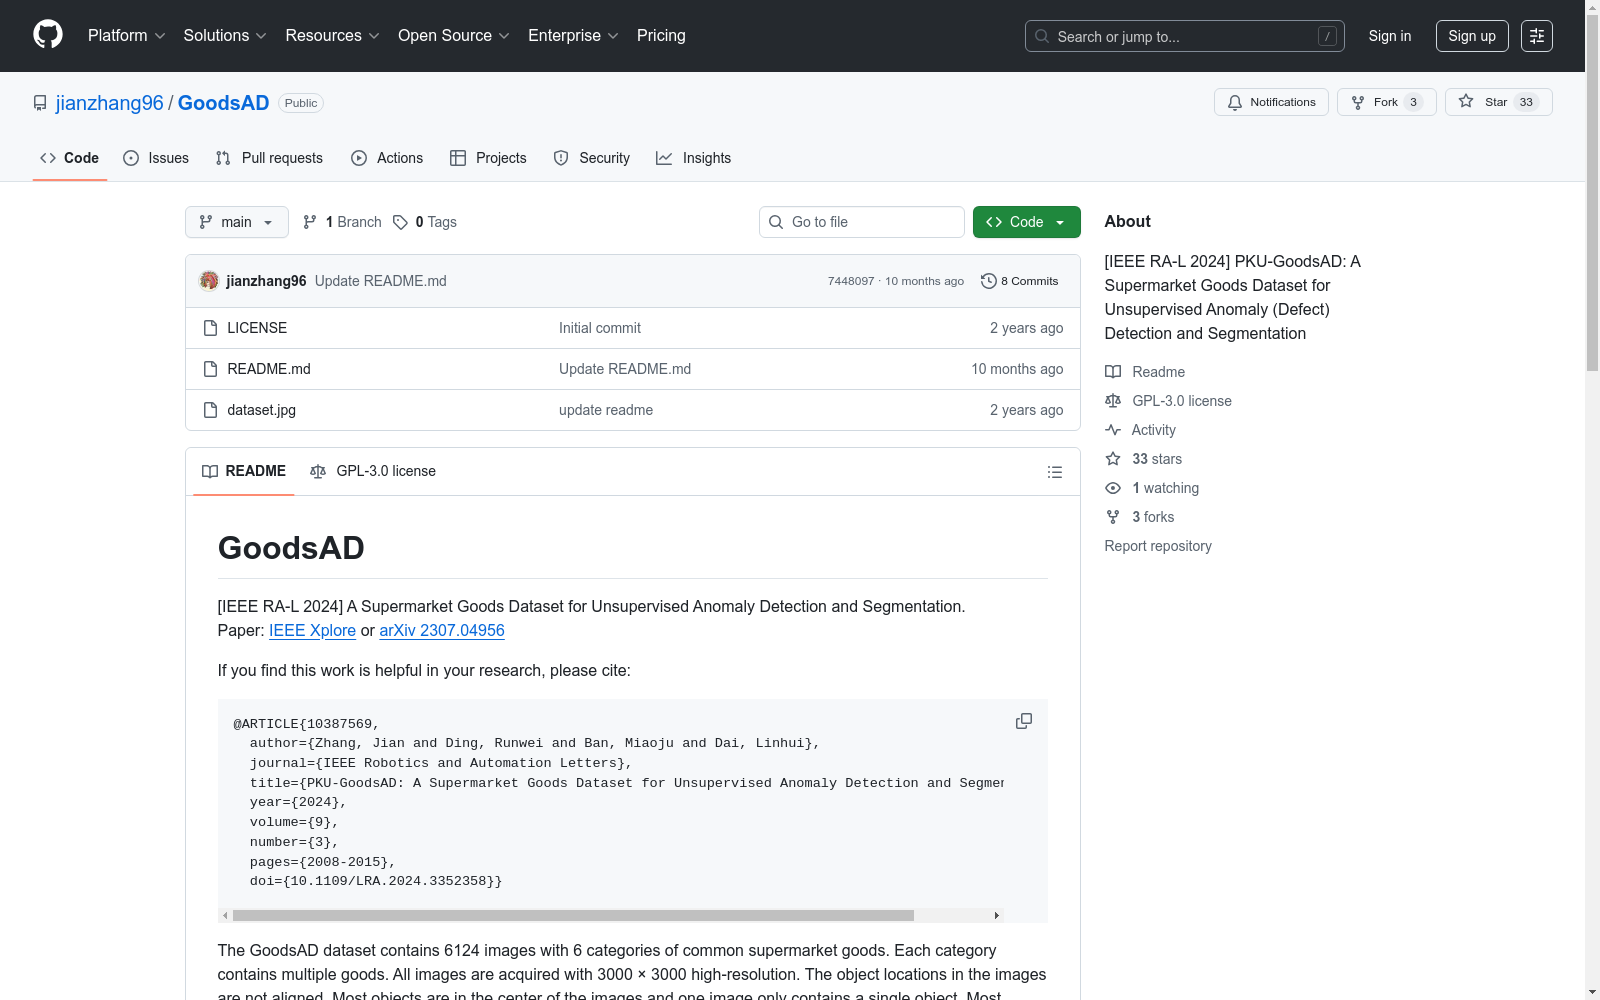
Task: Click the star icon beside 33 stars
Action: point(1113,459)
